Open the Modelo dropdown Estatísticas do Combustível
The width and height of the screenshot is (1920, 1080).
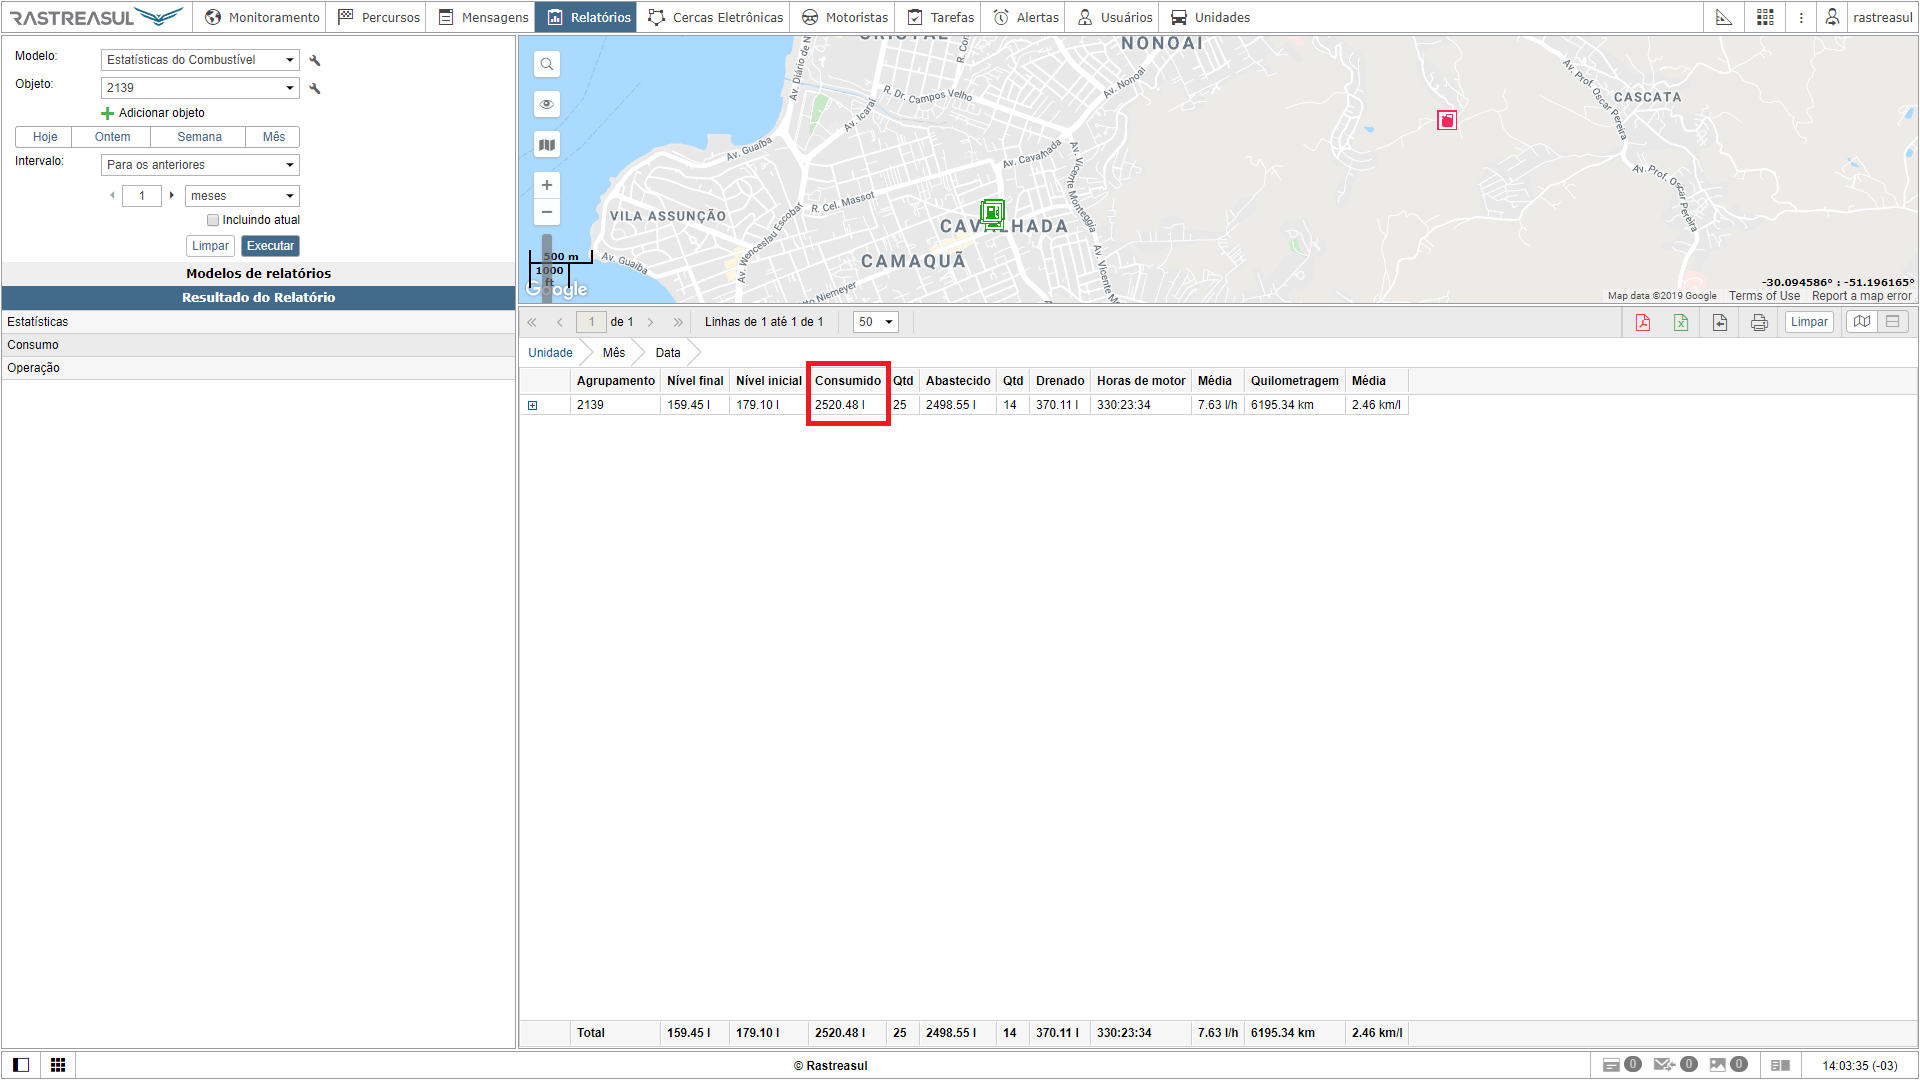(200, 60)
